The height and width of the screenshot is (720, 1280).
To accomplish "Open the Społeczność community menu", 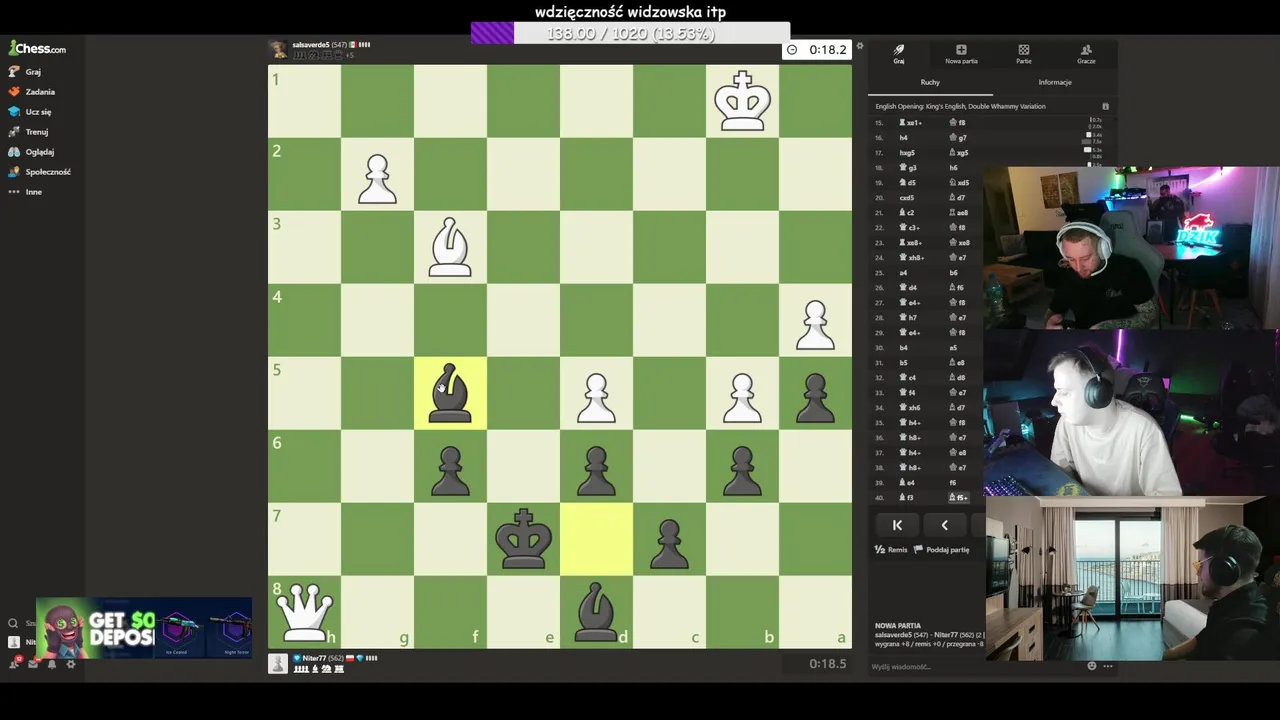I will 40,172.
